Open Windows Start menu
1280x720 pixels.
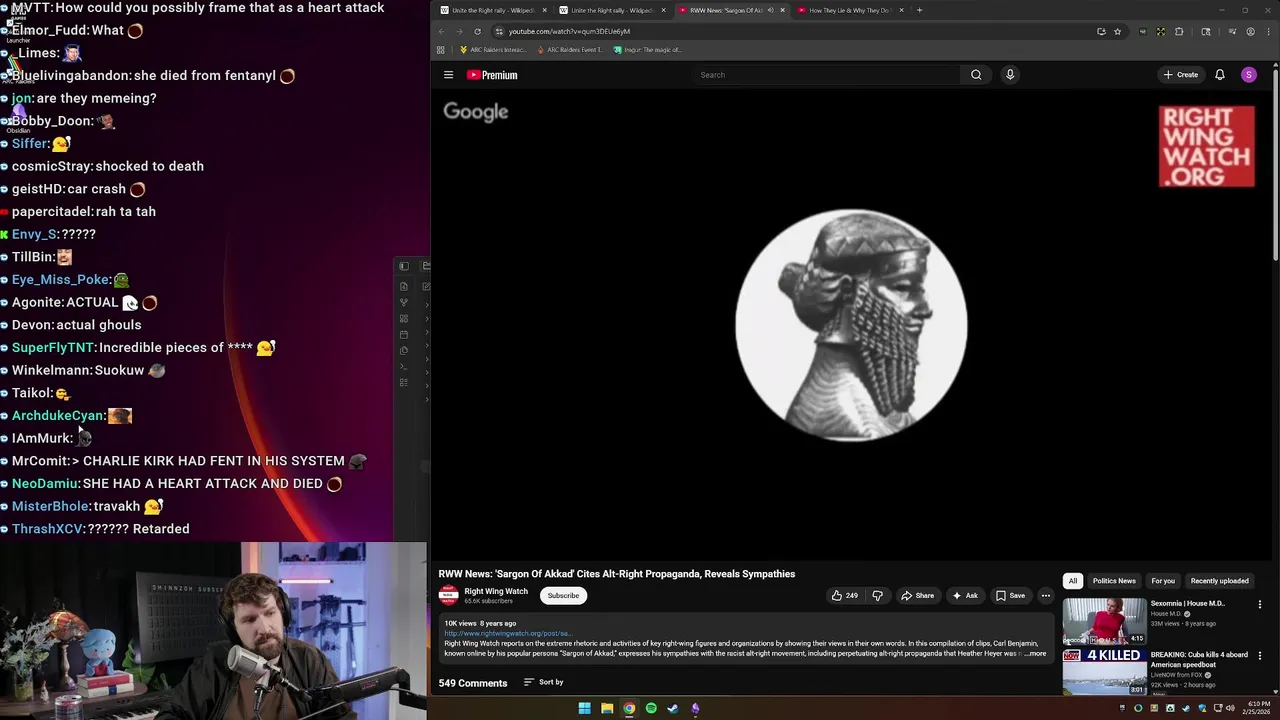(x=584, y=708)
